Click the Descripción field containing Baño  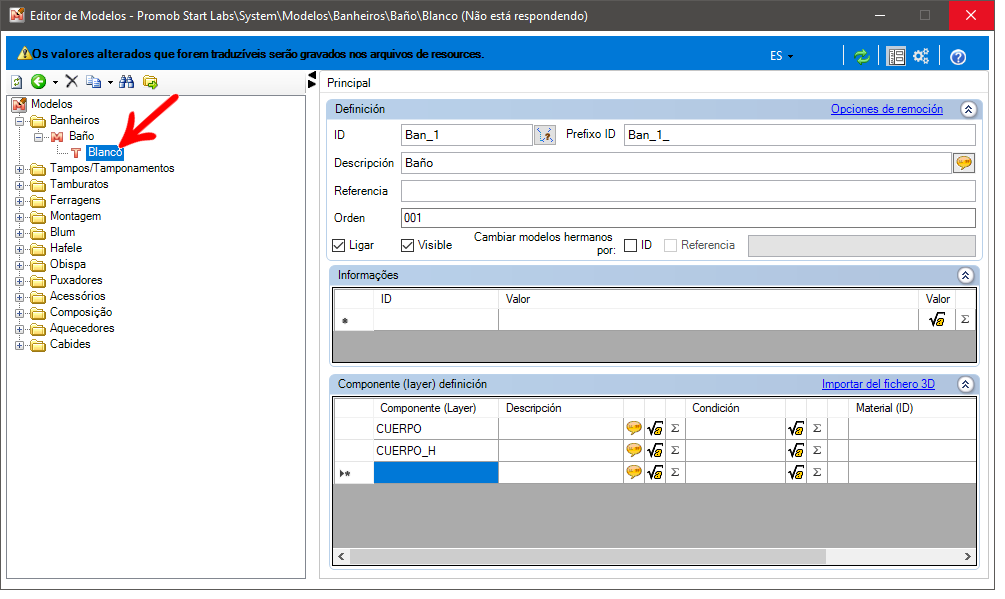click(x=676, y=163)
